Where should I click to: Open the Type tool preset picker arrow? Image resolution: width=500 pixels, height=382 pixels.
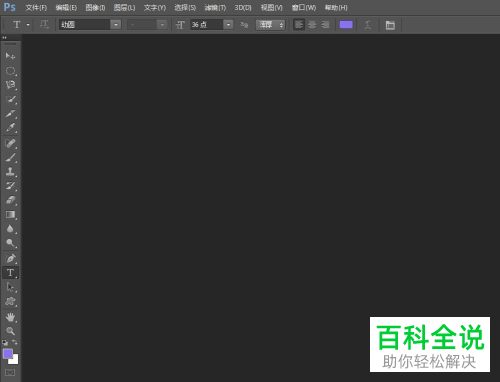(28, 25)
